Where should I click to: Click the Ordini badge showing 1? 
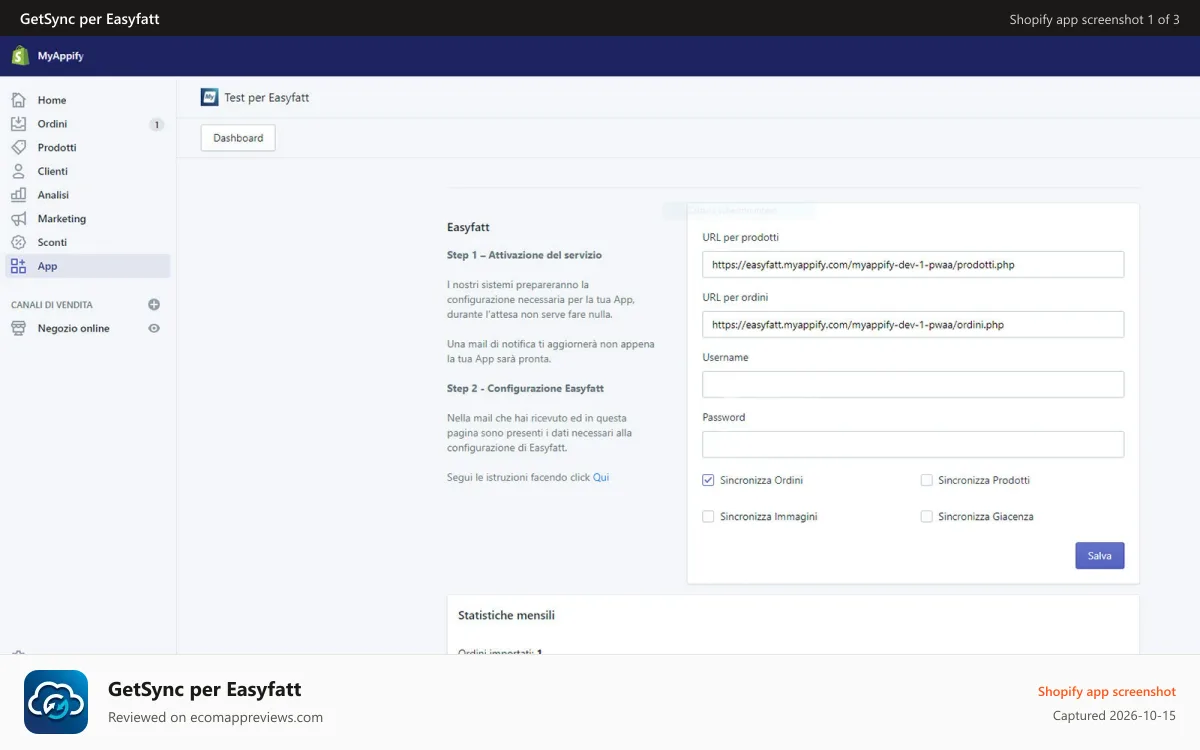point(157,125)
